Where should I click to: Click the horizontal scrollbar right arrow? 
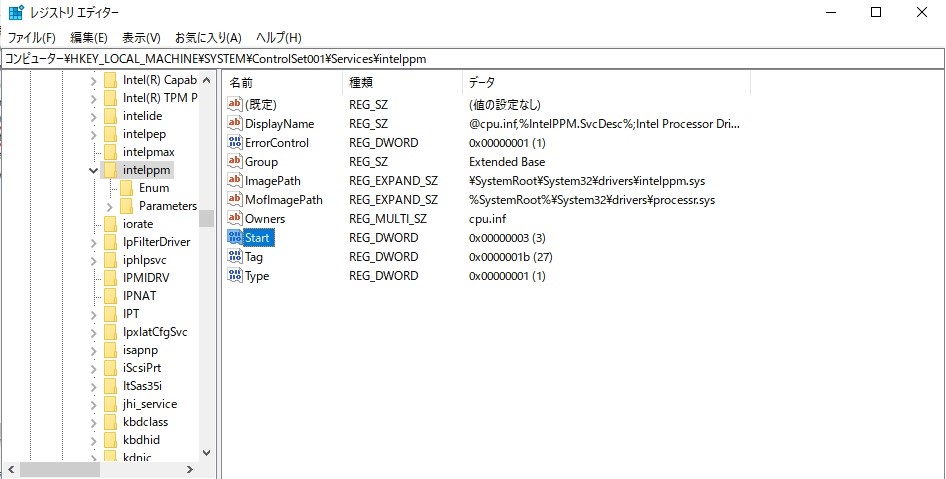click(x=189, y=469)
